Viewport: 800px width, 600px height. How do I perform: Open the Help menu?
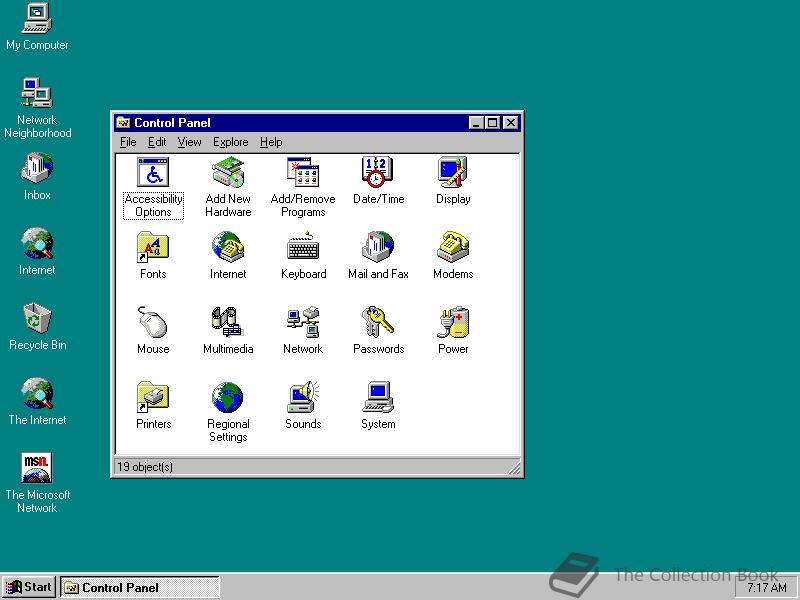click(x=271, y=142)
